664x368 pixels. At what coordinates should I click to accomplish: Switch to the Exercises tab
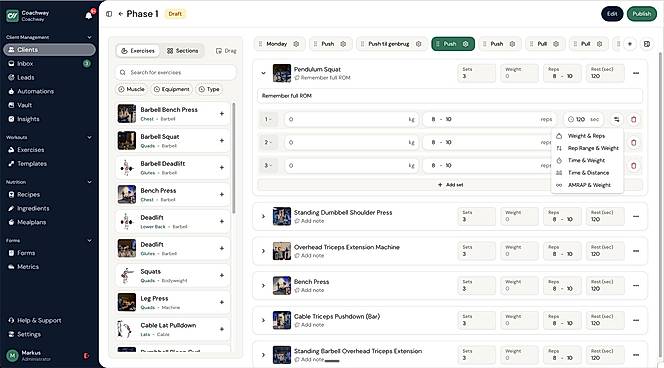[138, 51]
